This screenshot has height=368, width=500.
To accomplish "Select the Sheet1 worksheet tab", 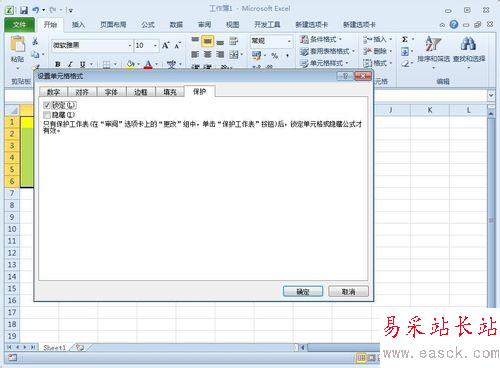I will coord(55,348).
